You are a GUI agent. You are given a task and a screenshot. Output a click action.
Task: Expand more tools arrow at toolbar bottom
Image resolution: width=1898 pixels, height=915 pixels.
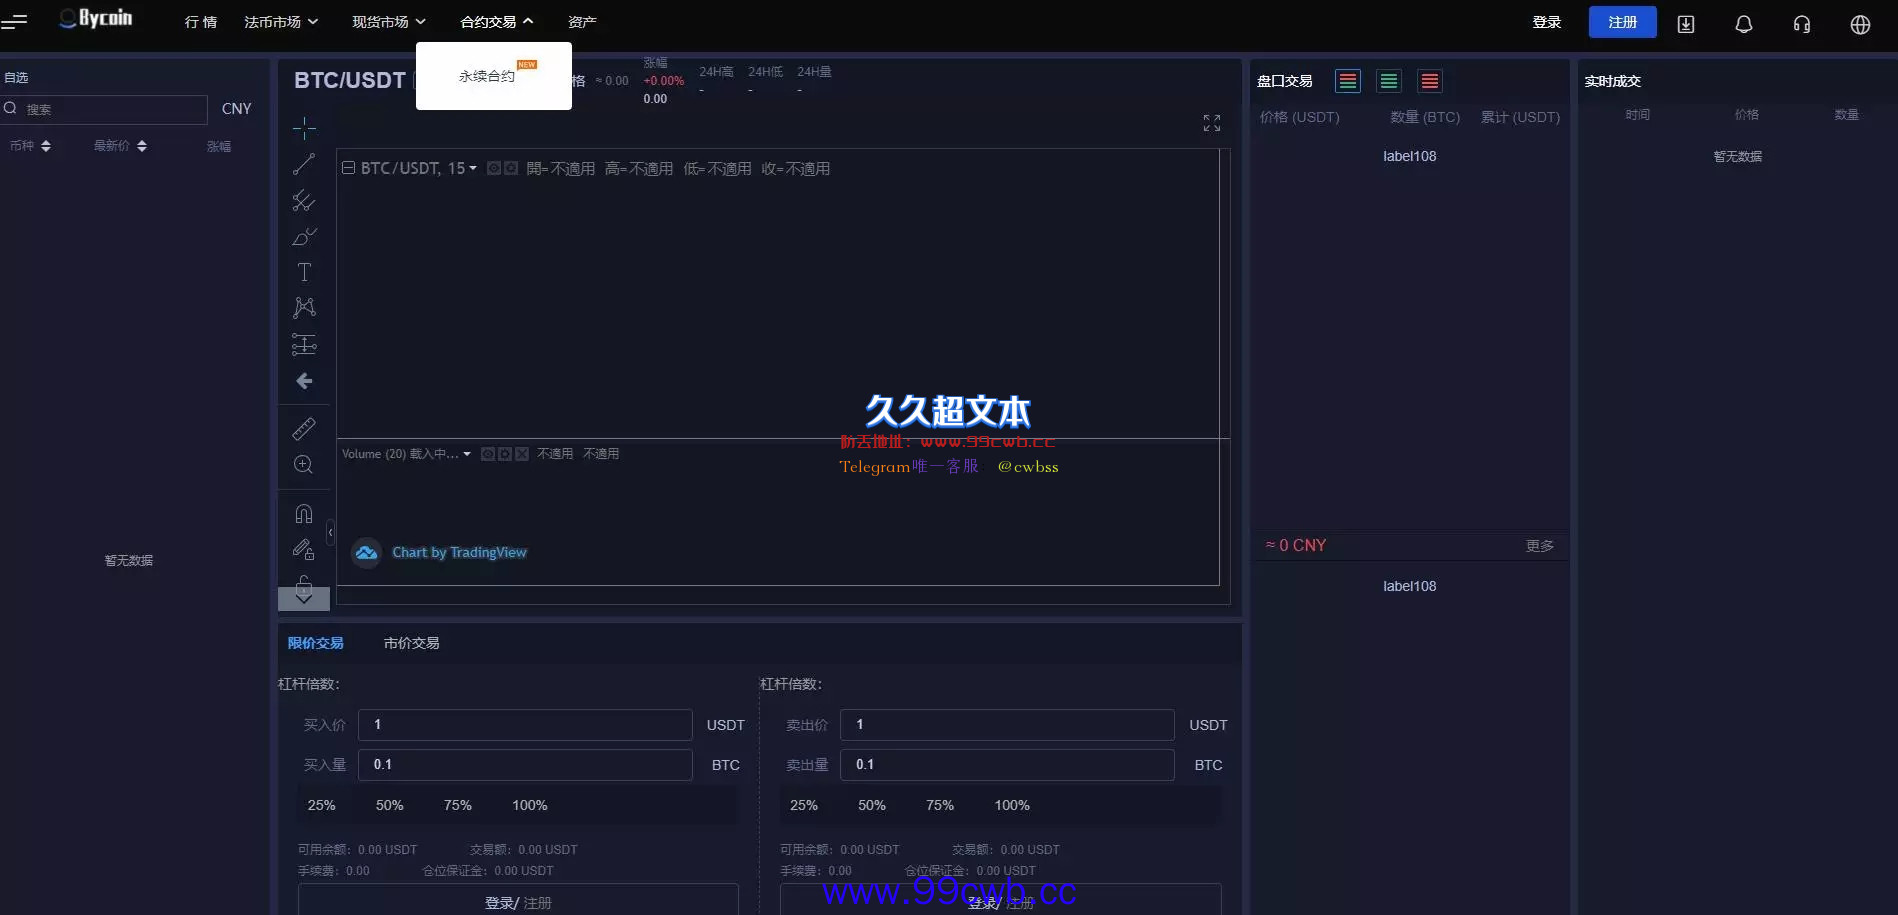point(304,599)
